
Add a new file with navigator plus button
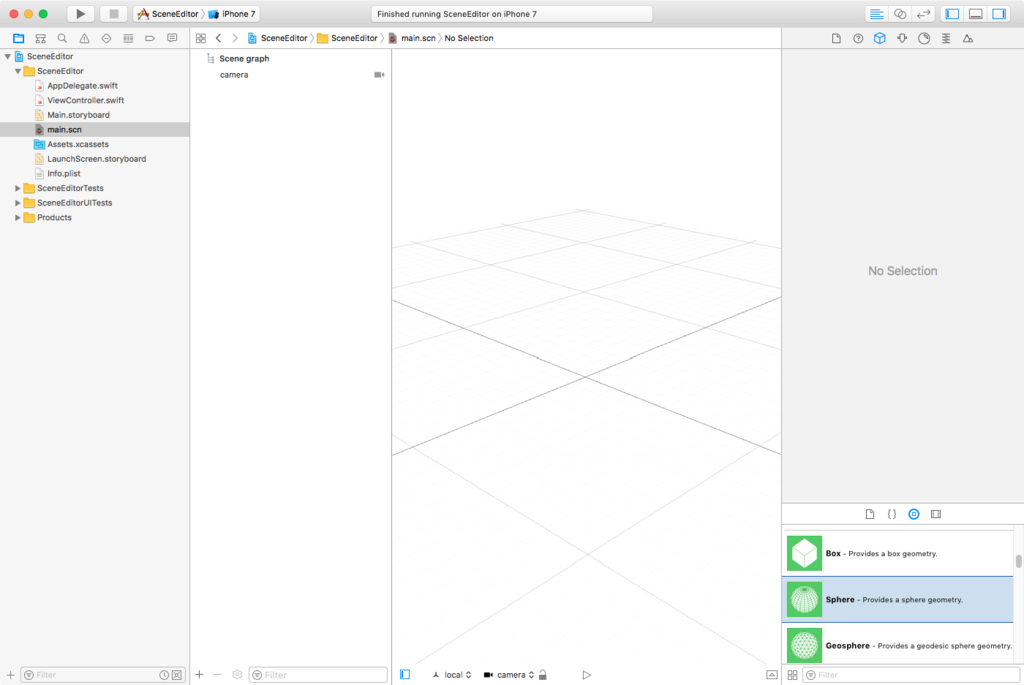coord(10,675)
